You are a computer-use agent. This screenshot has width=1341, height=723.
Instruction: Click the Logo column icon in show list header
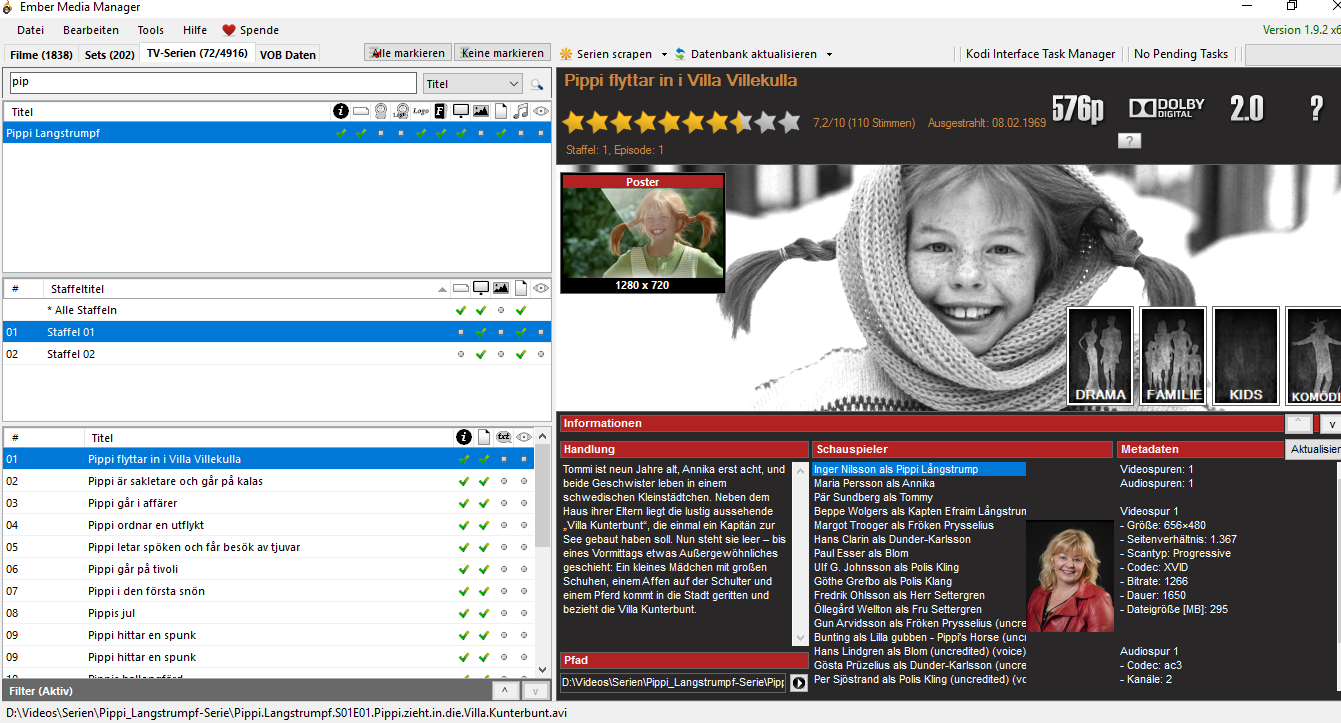[421, 112]
